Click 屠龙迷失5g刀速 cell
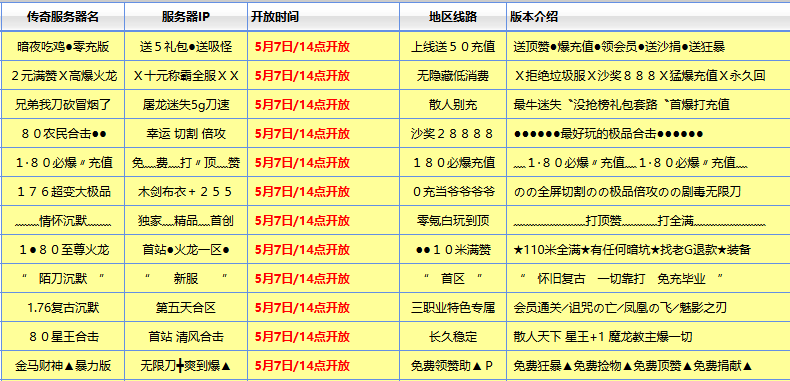Image resolution: width=790 pixels, height=381 pixels. tap(186, 105)
